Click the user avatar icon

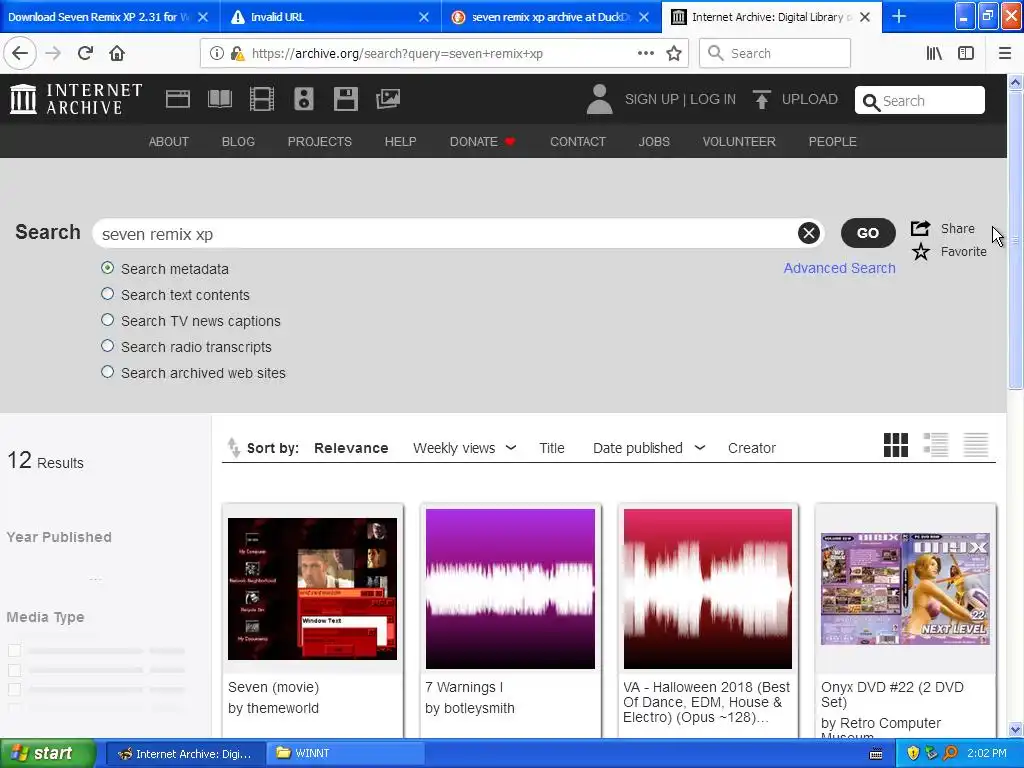pyautogui.click(x=600, y=99)
